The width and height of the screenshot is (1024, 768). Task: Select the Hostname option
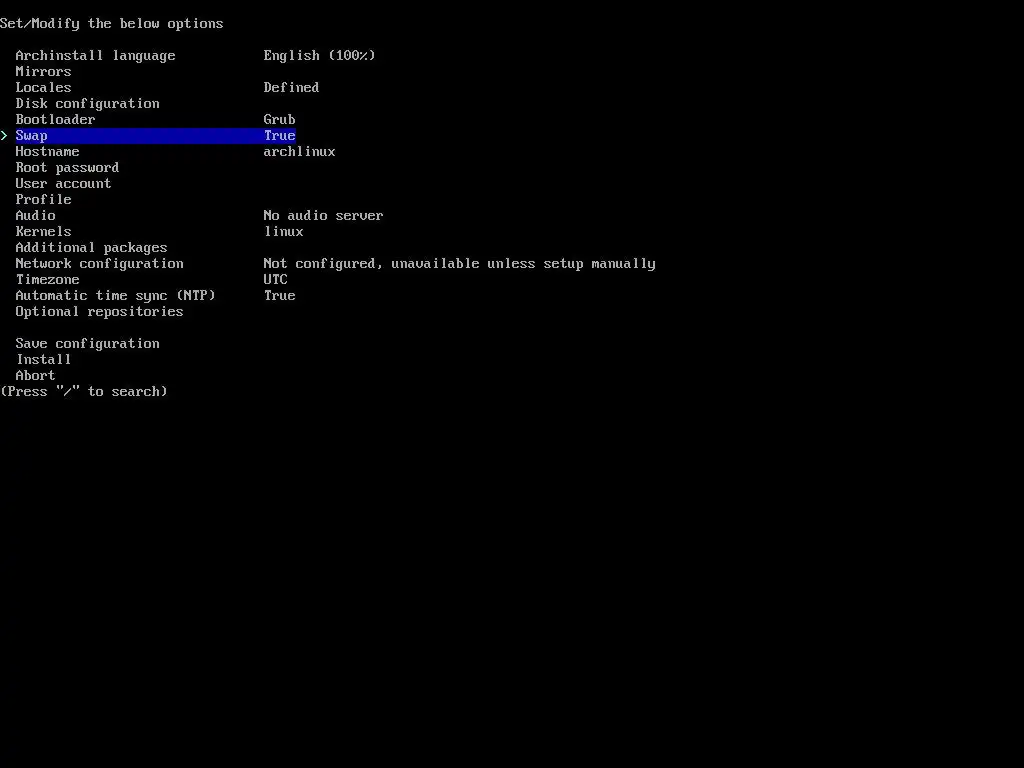click(x=47, y=152)
